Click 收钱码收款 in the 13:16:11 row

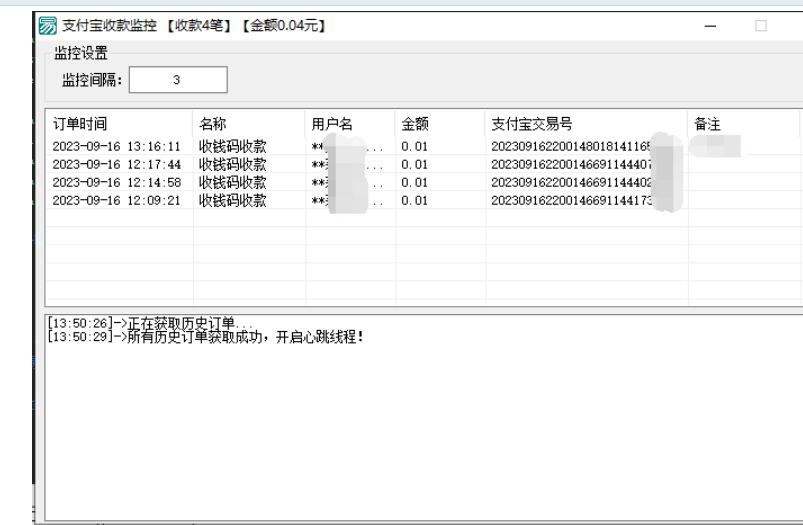coord(233,146)
